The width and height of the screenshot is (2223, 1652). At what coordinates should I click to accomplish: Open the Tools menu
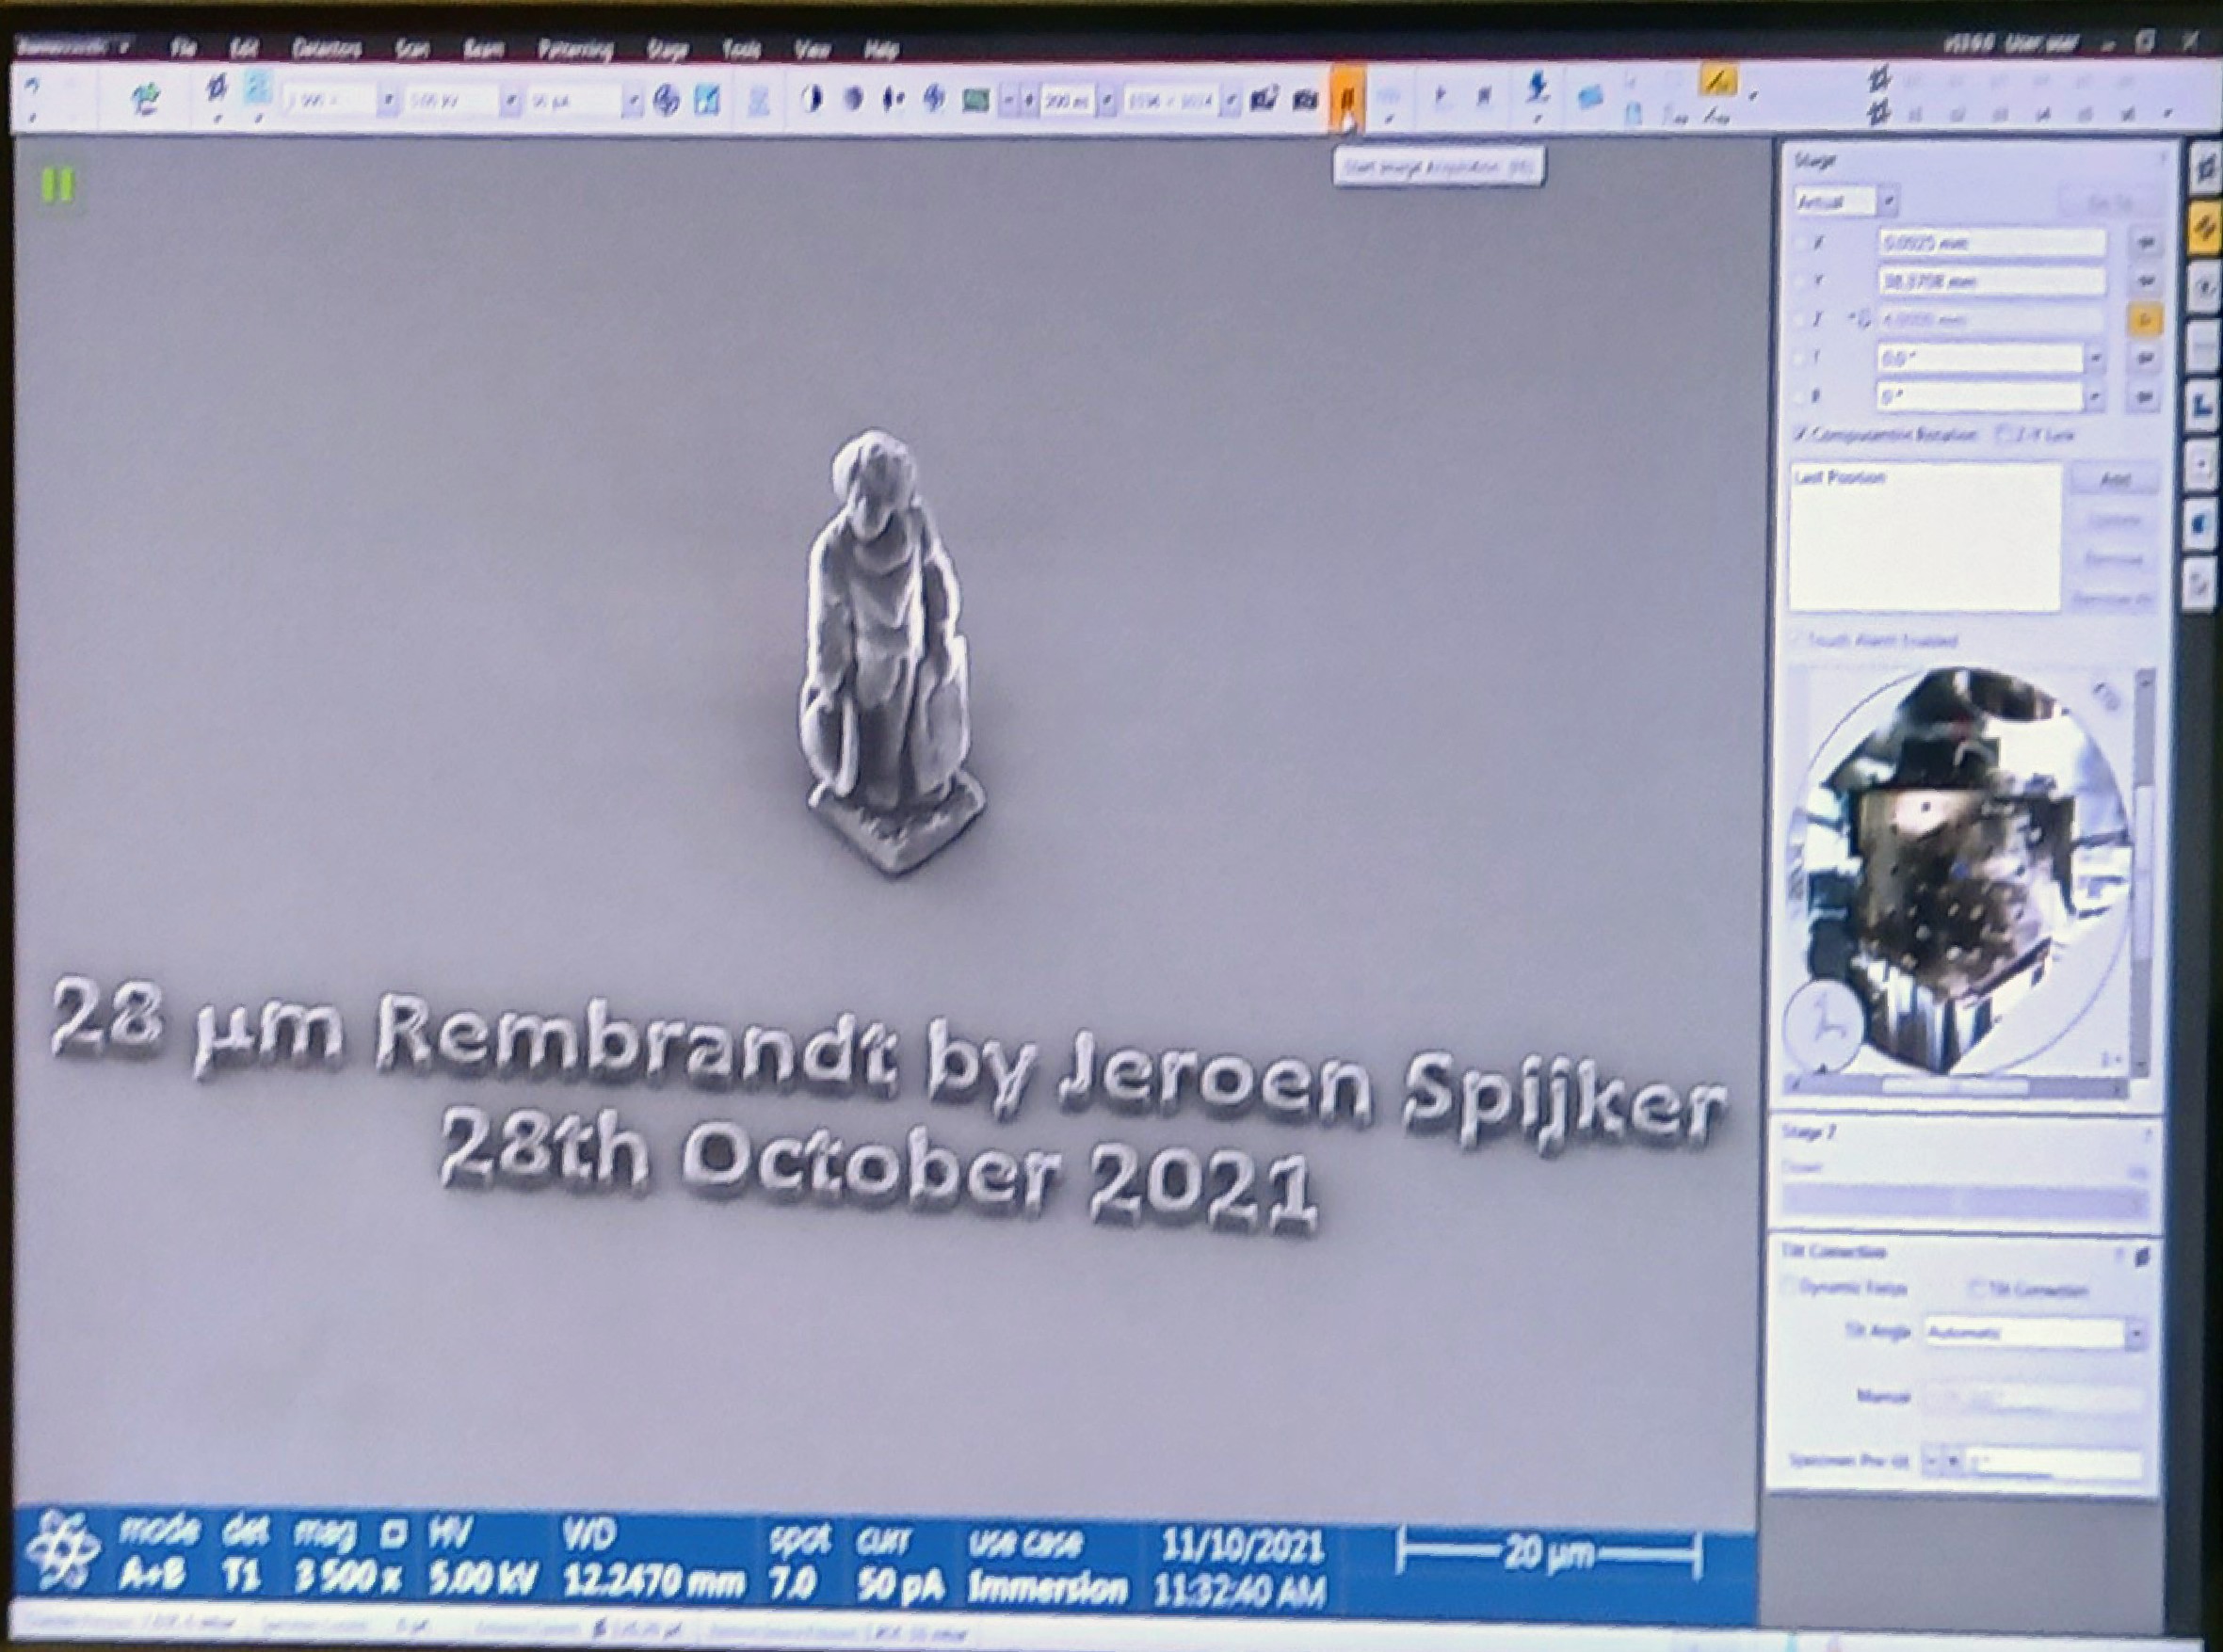point(741,48)
